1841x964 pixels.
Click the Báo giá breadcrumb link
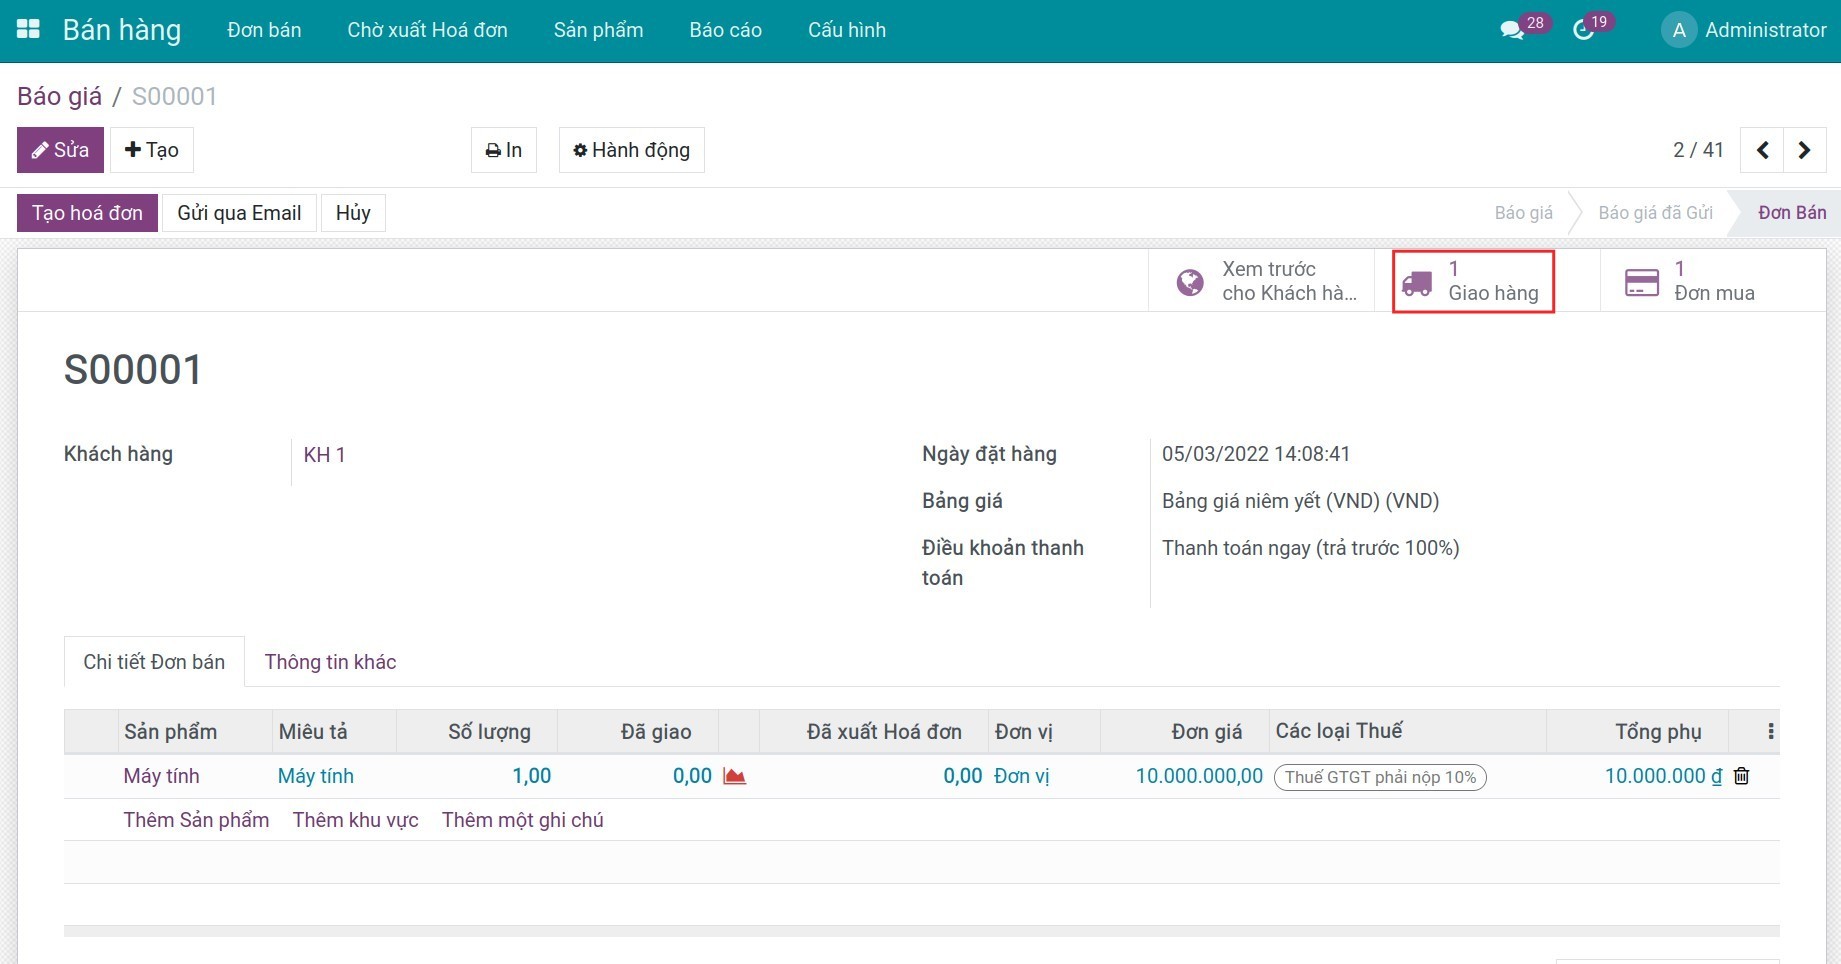(59, 96)
